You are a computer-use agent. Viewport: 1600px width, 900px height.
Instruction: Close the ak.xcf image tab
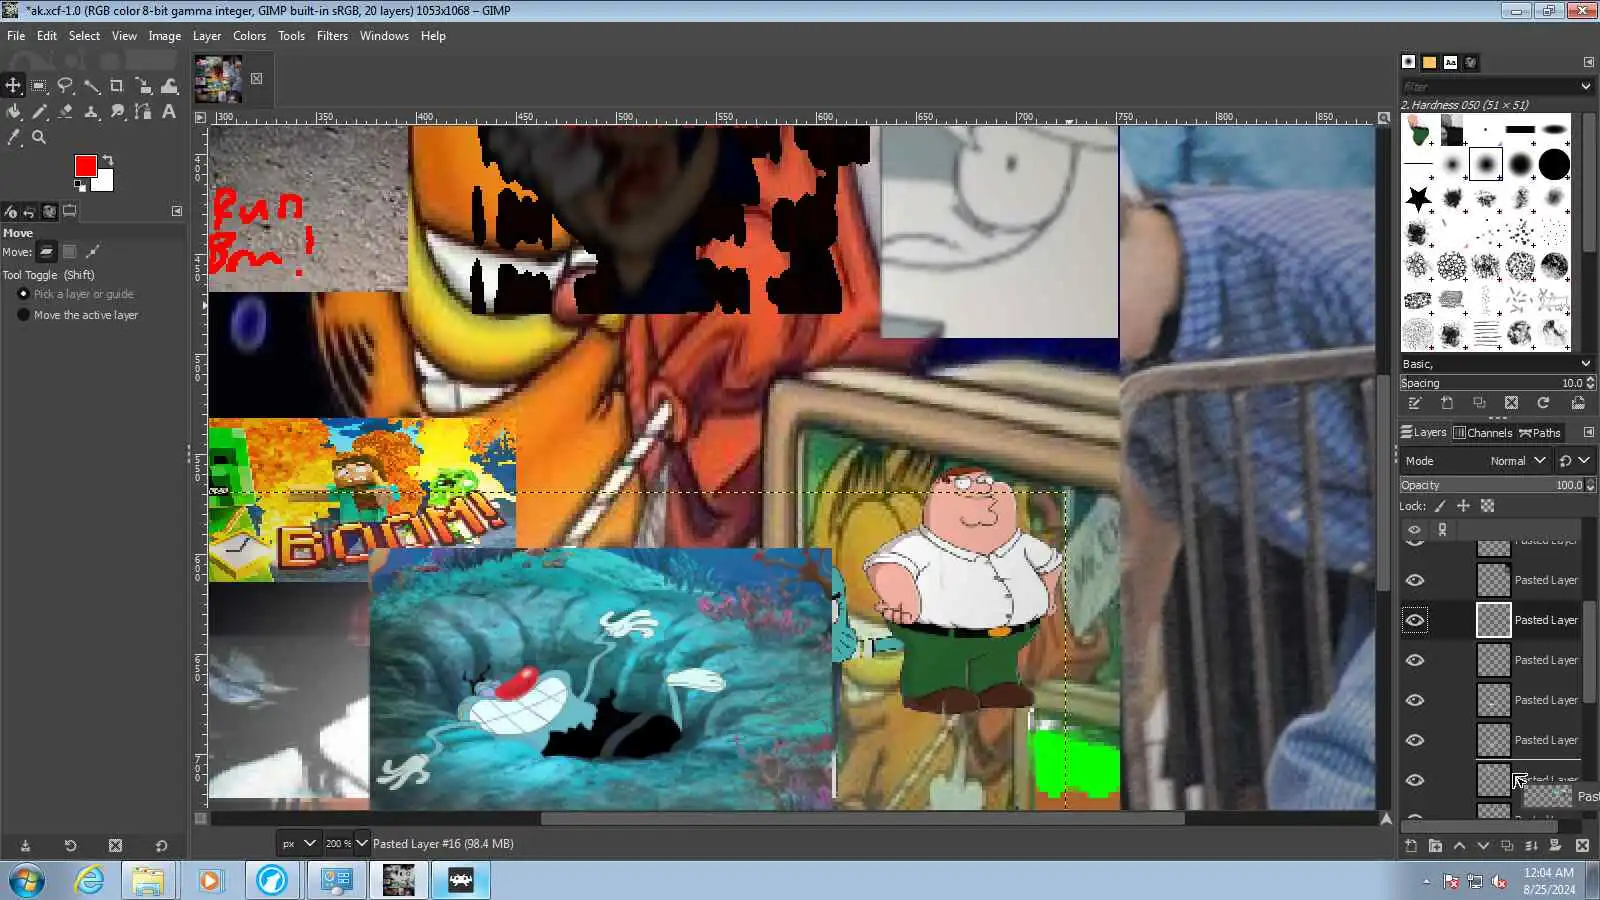click(x=257, y=78)
